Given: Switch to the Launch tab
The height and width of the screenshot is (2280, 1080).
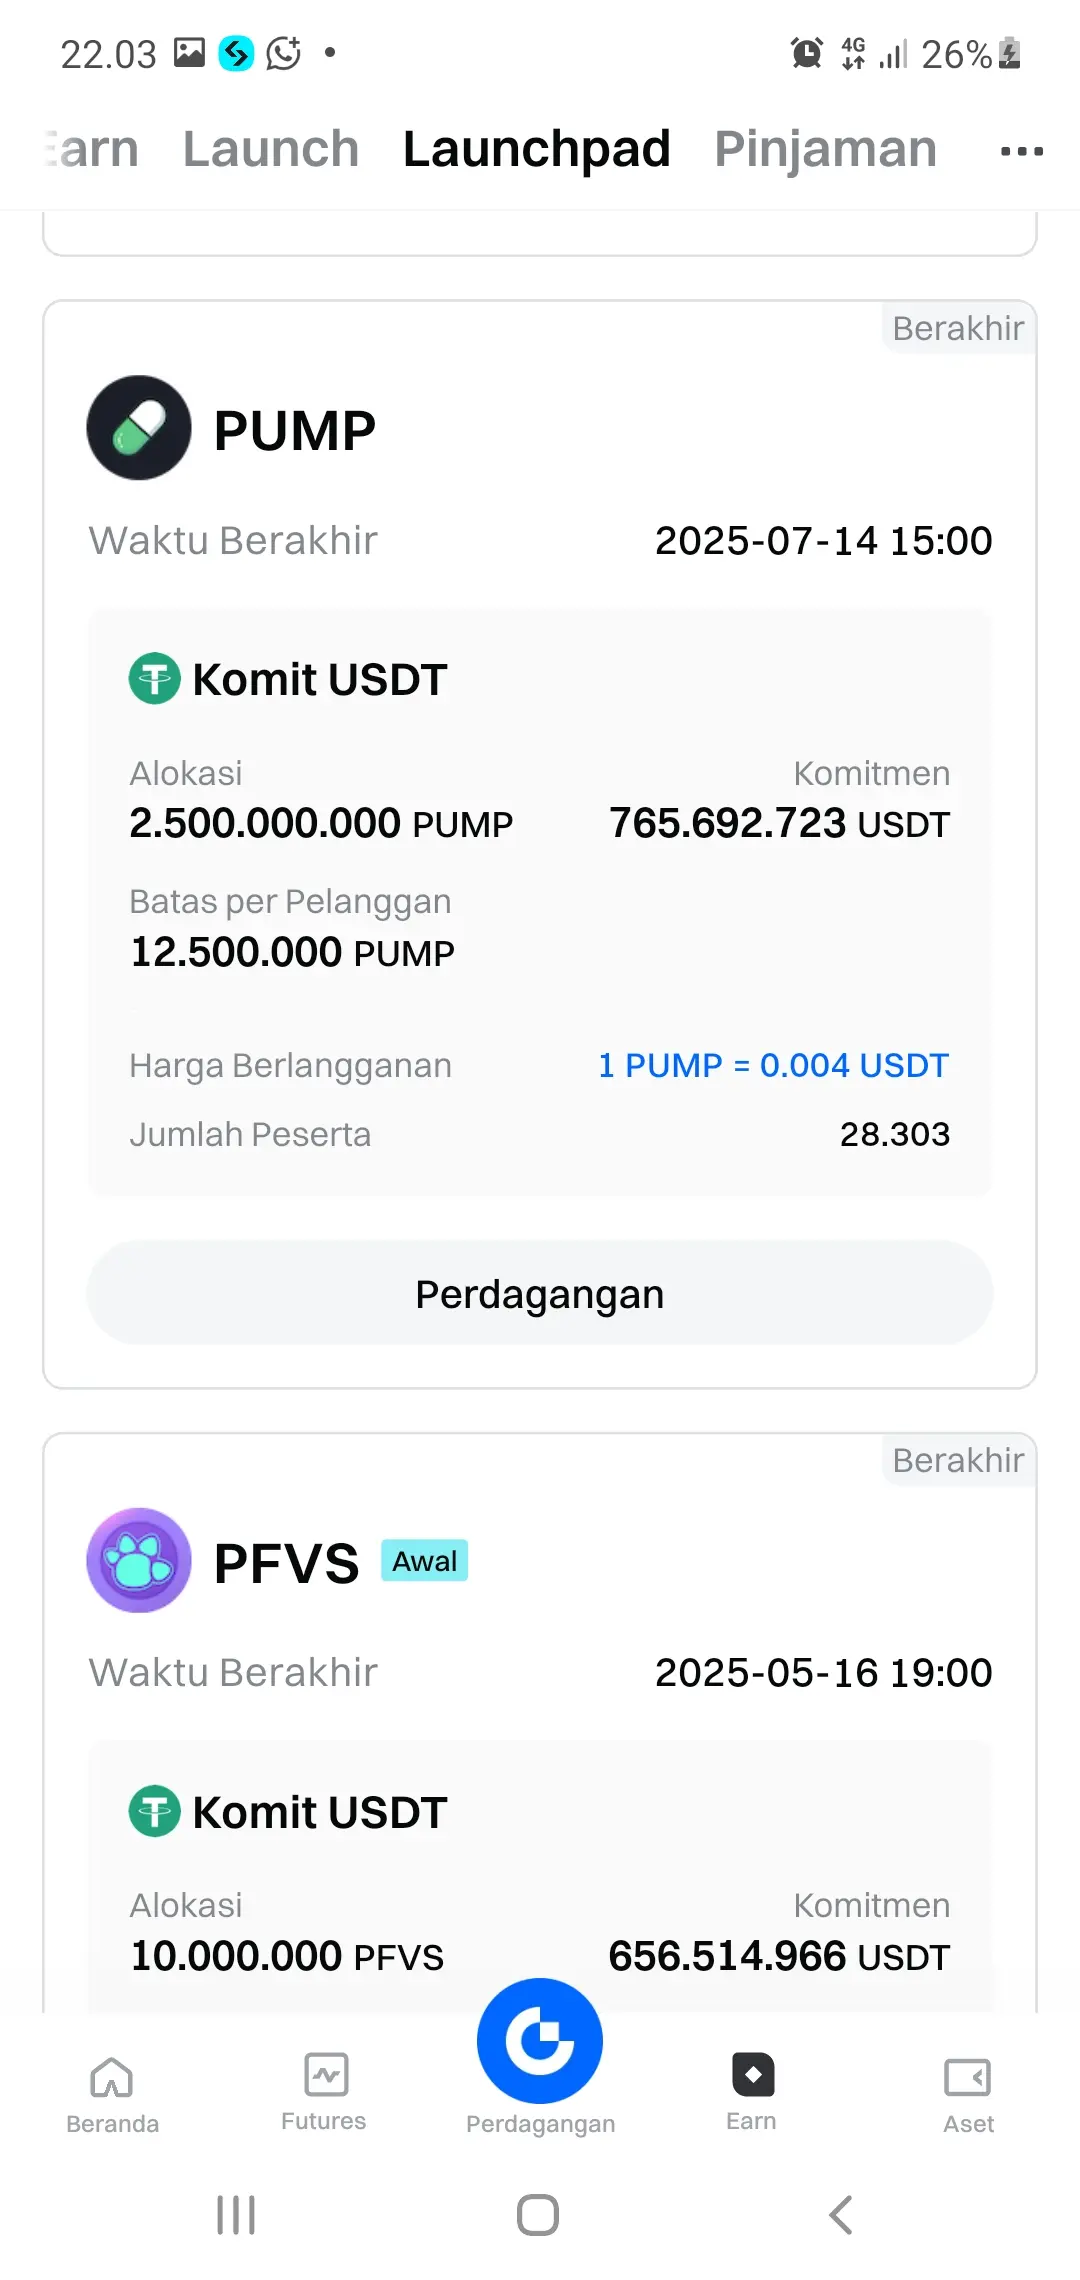Looking at the screenshot, I should pyautogui.click(x=270, y=150).
